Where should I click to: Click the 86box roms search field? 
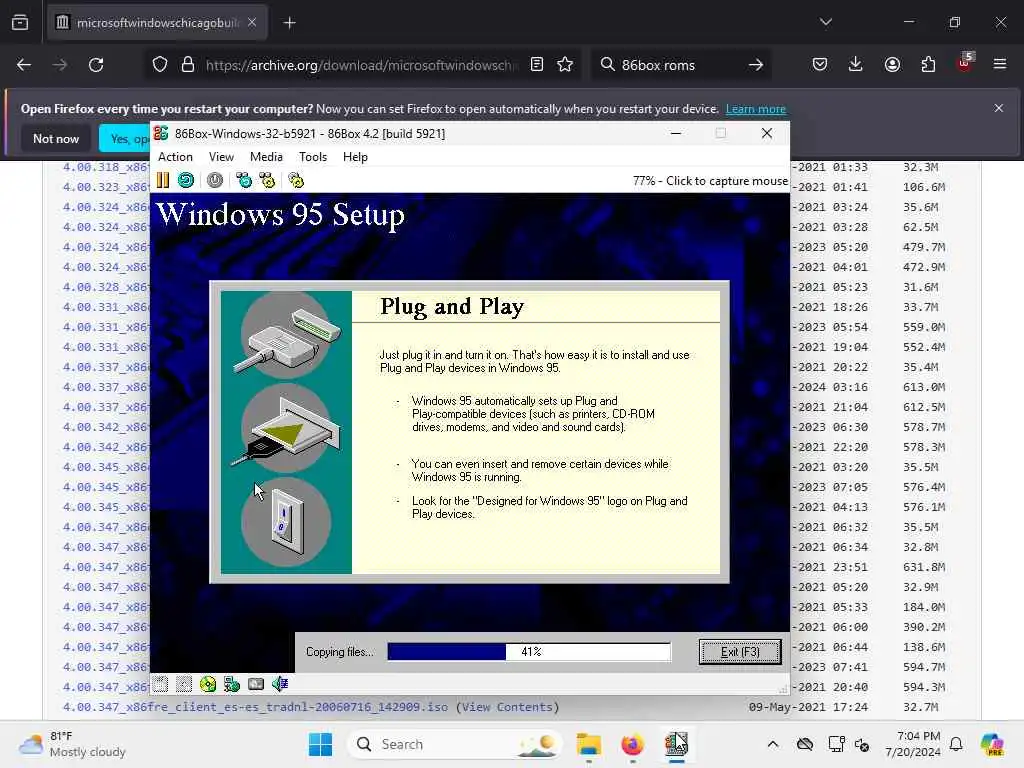[679, 65]
